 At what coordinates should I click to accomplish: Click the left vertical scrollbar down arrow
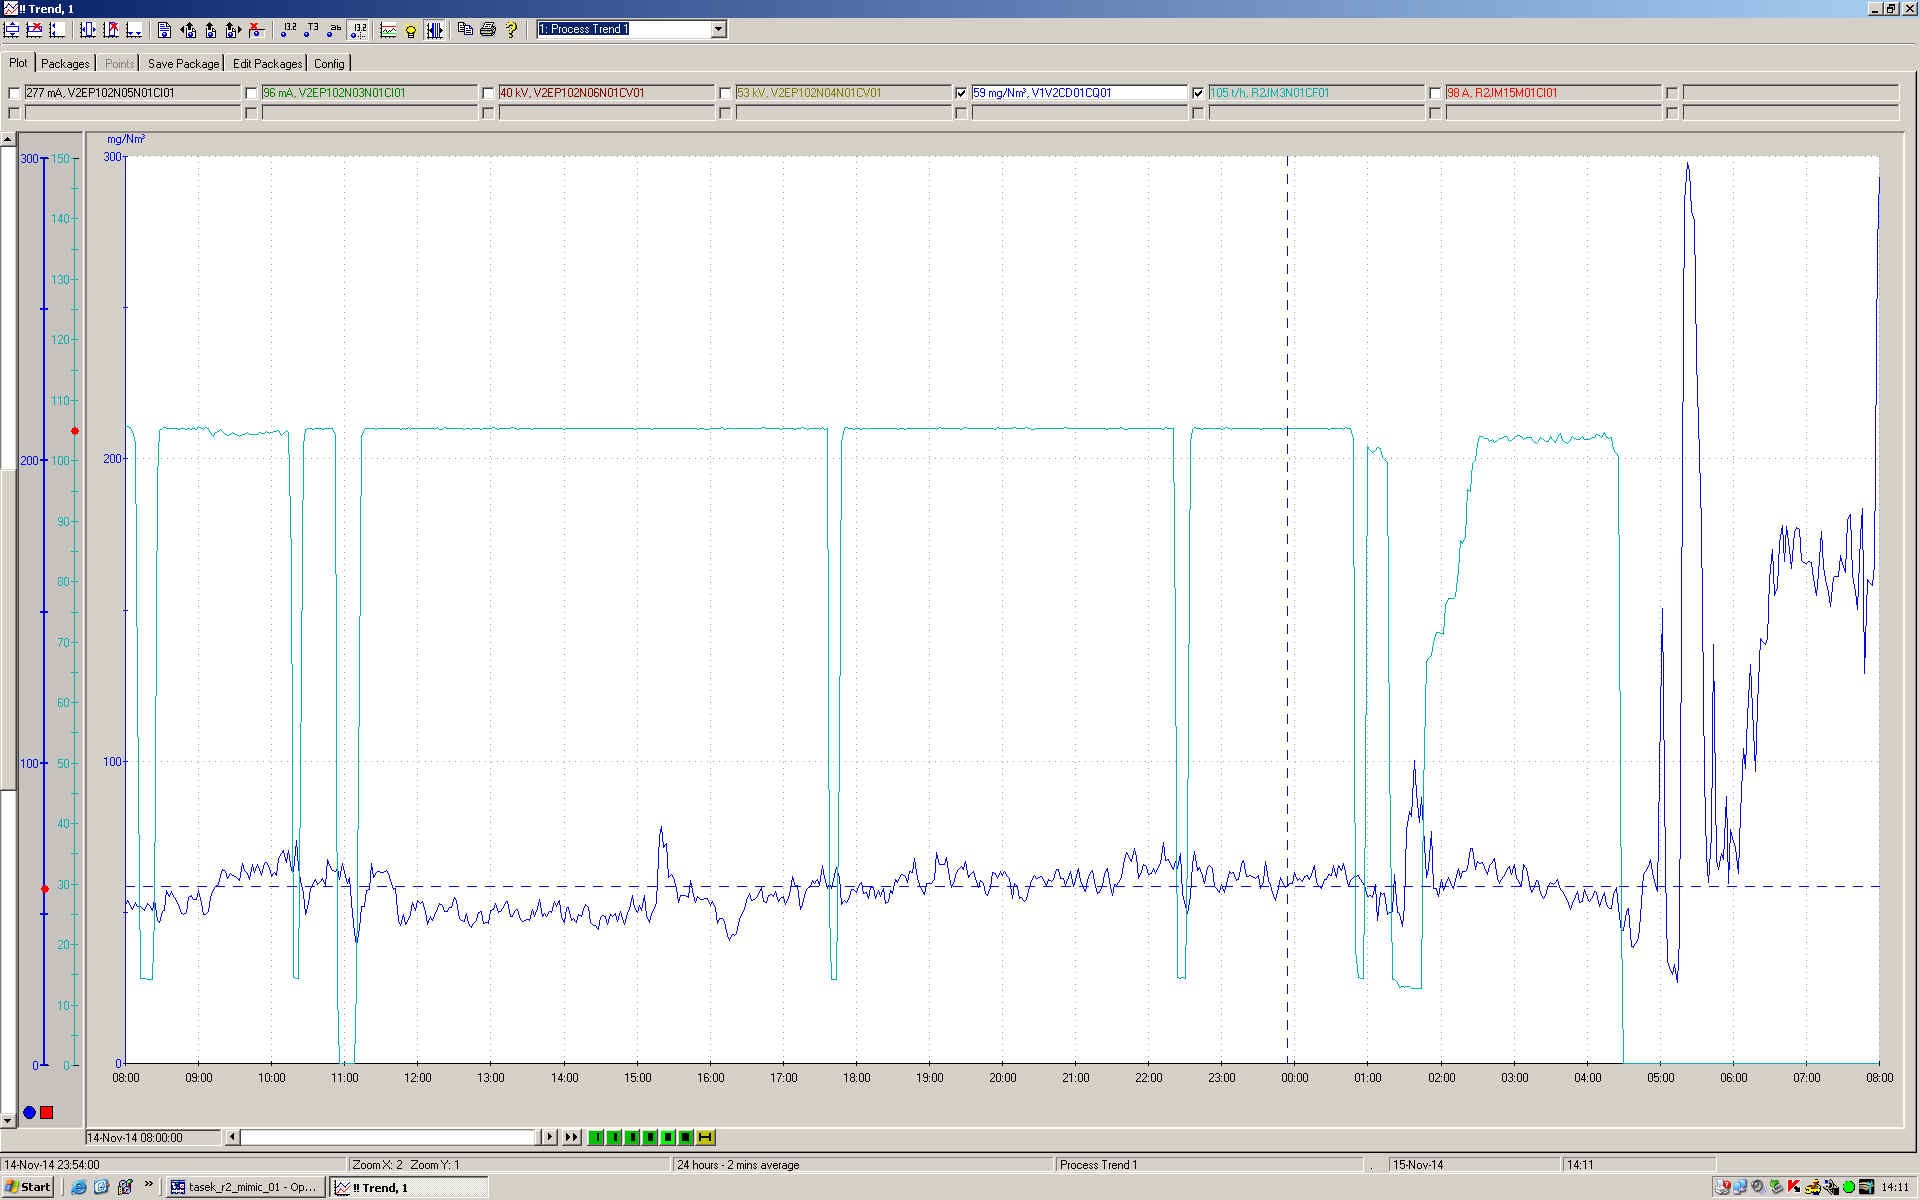click(x=8, y=1120)
